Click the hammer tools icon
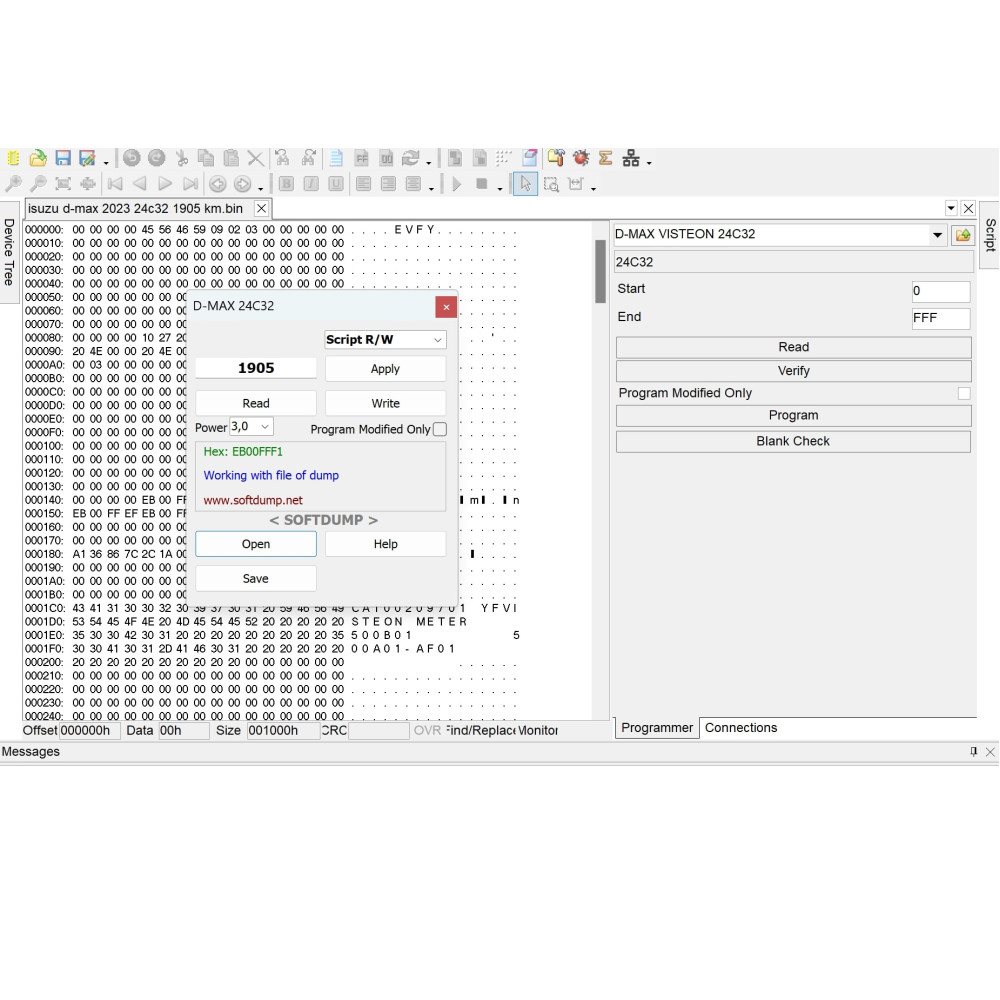This screenshot has width=1000, height=1000. point(556,158)
